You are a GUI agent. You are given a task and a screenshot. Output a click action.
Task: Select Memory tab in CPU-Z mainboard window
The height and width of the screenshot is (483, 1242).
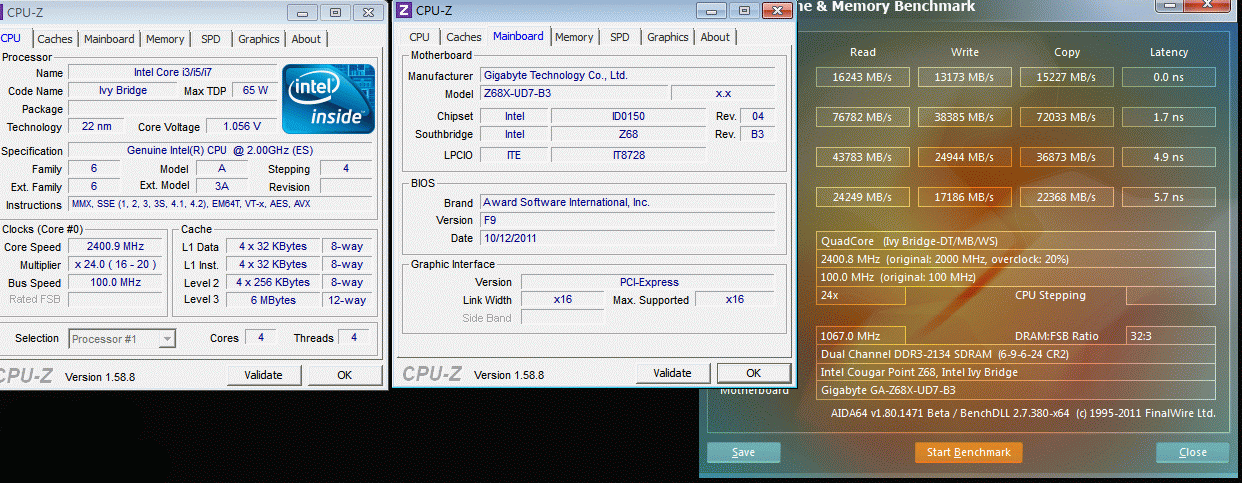[x=574, y=37]
